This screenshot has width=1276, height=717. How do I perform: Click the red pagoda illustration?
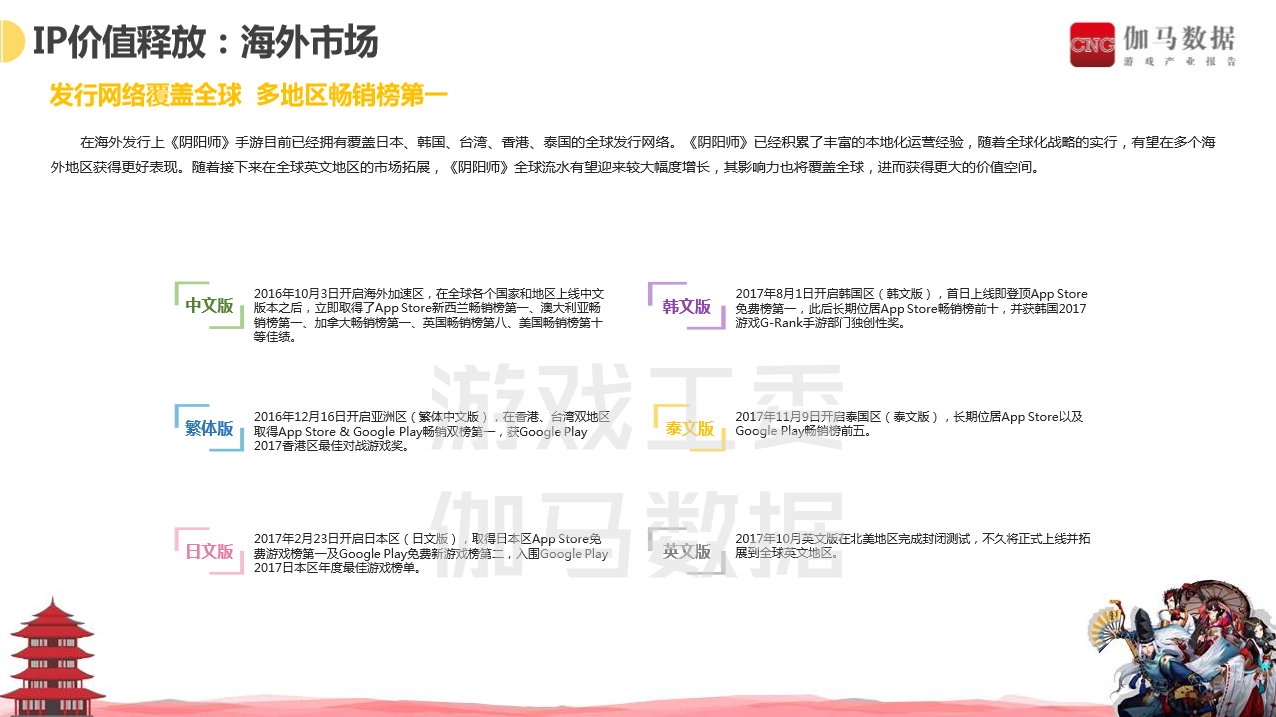coord(52,656)
